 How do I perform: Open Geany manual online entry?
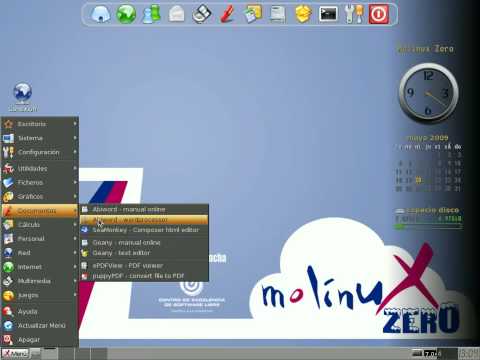coord(144,243)
